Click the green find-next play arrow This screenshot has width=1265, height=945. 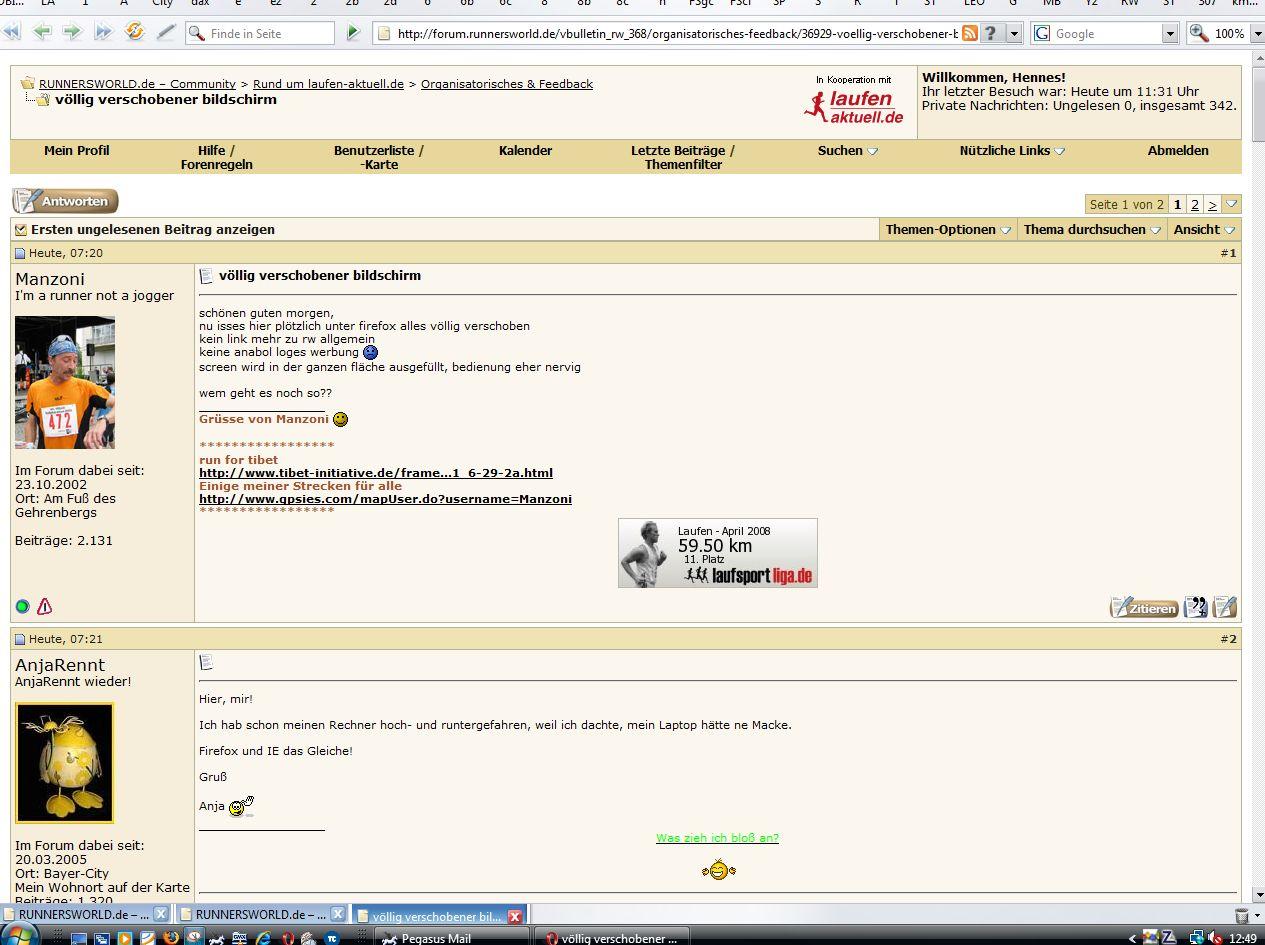[352, 33]
